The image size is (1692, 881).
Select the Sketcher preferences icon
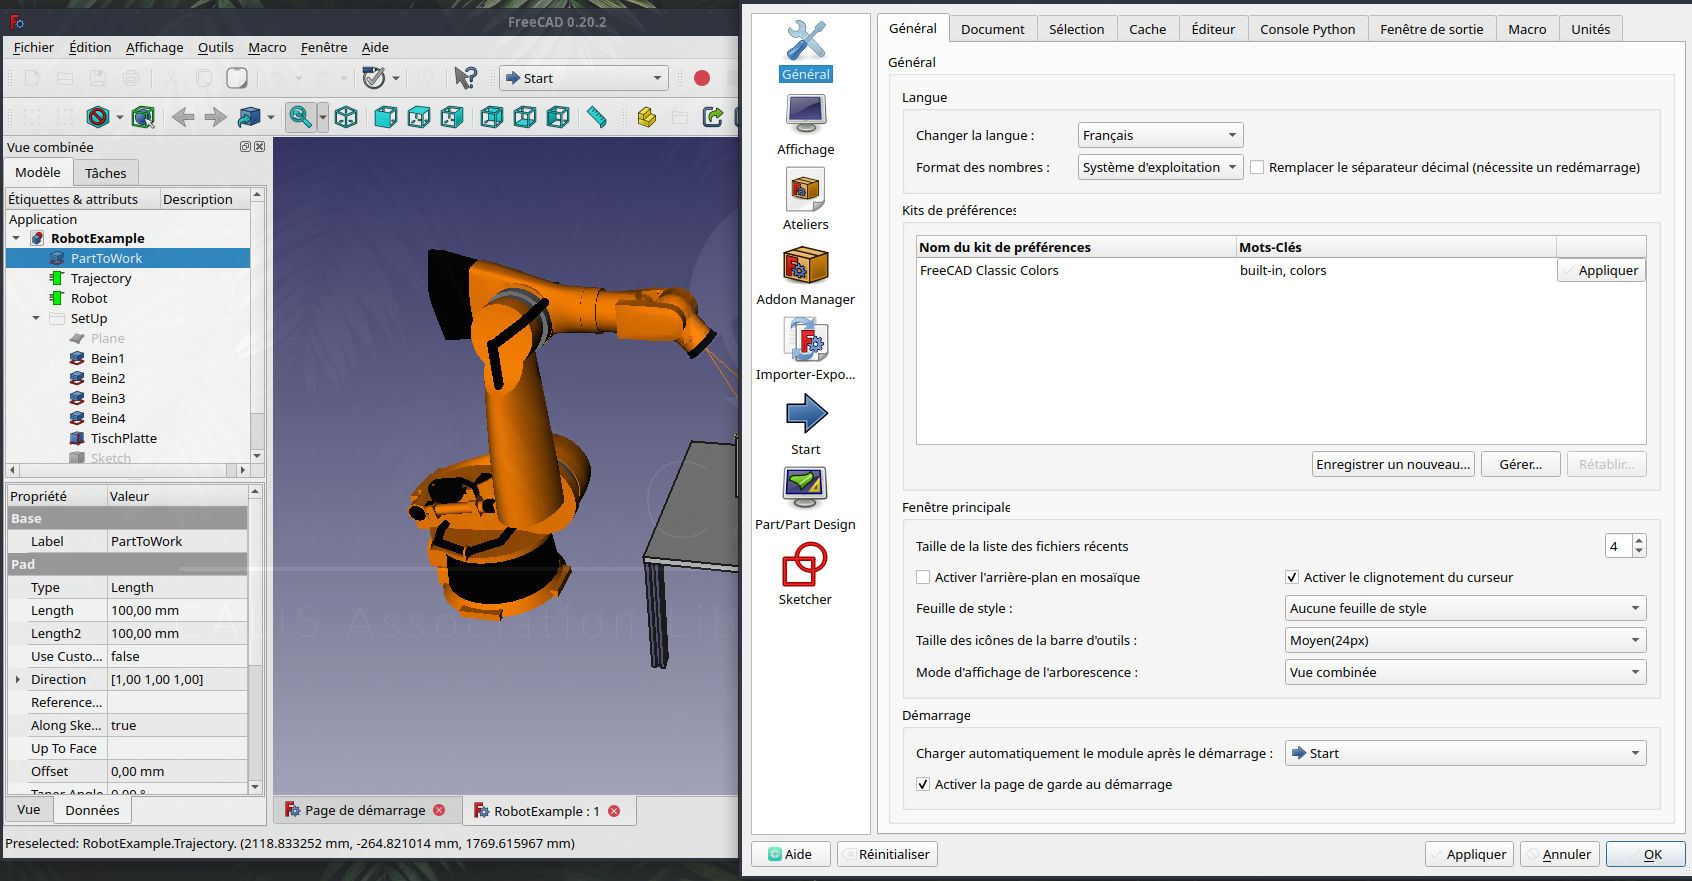pos(805,575)
